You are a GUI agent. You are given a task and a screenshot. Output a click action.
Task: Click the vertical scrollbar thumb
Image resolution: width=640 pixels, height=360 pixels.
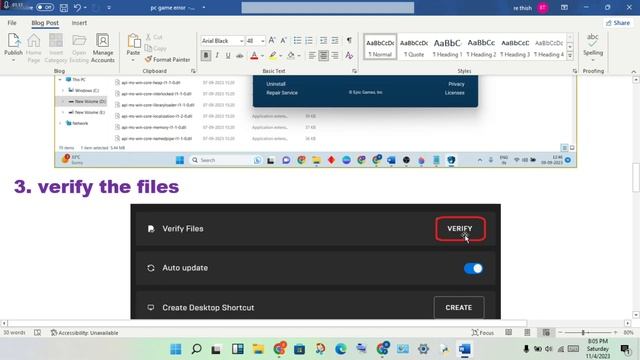(636, 177)
